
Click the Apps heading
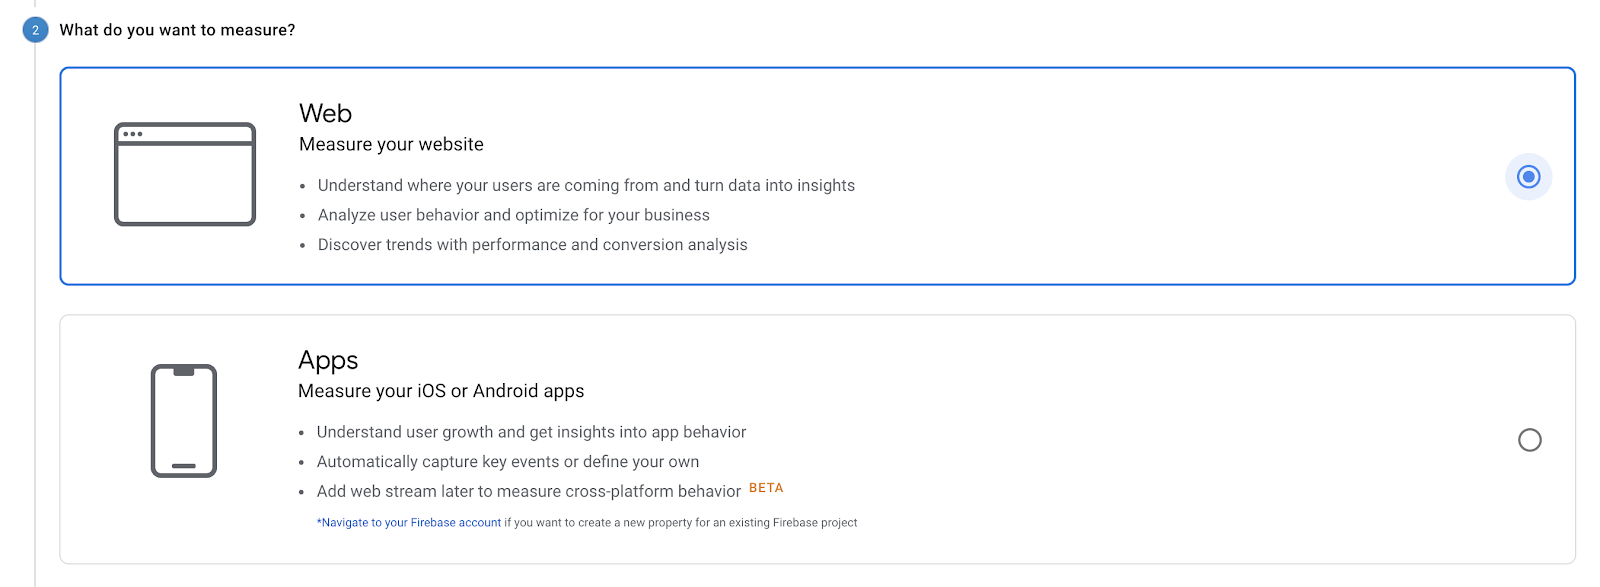tap(328, 360)
